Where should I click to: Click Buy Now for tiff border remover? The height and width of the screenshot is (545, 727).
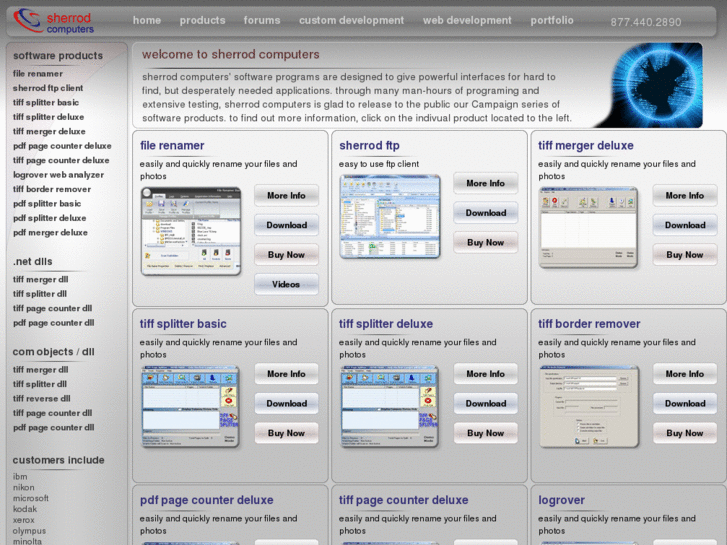(x=685, y=433)
